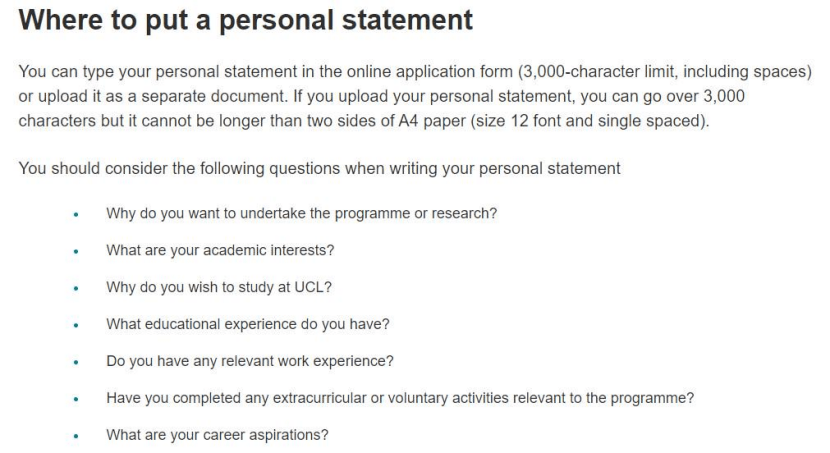Click the bullet beside educational experience question

pos(76,325)
